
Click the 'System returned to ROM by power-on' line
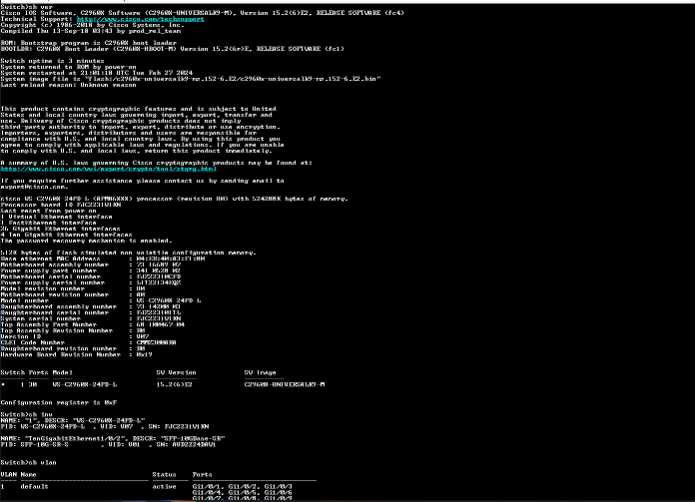68,67
